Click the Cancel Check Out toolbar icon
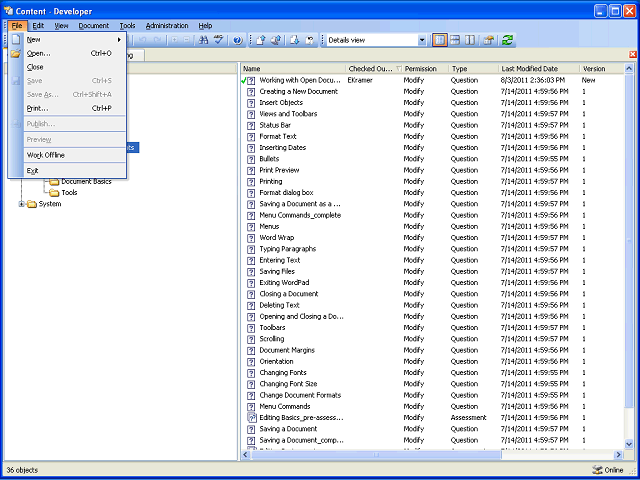Screen dimensions: 640x480 tap(310, 40)
